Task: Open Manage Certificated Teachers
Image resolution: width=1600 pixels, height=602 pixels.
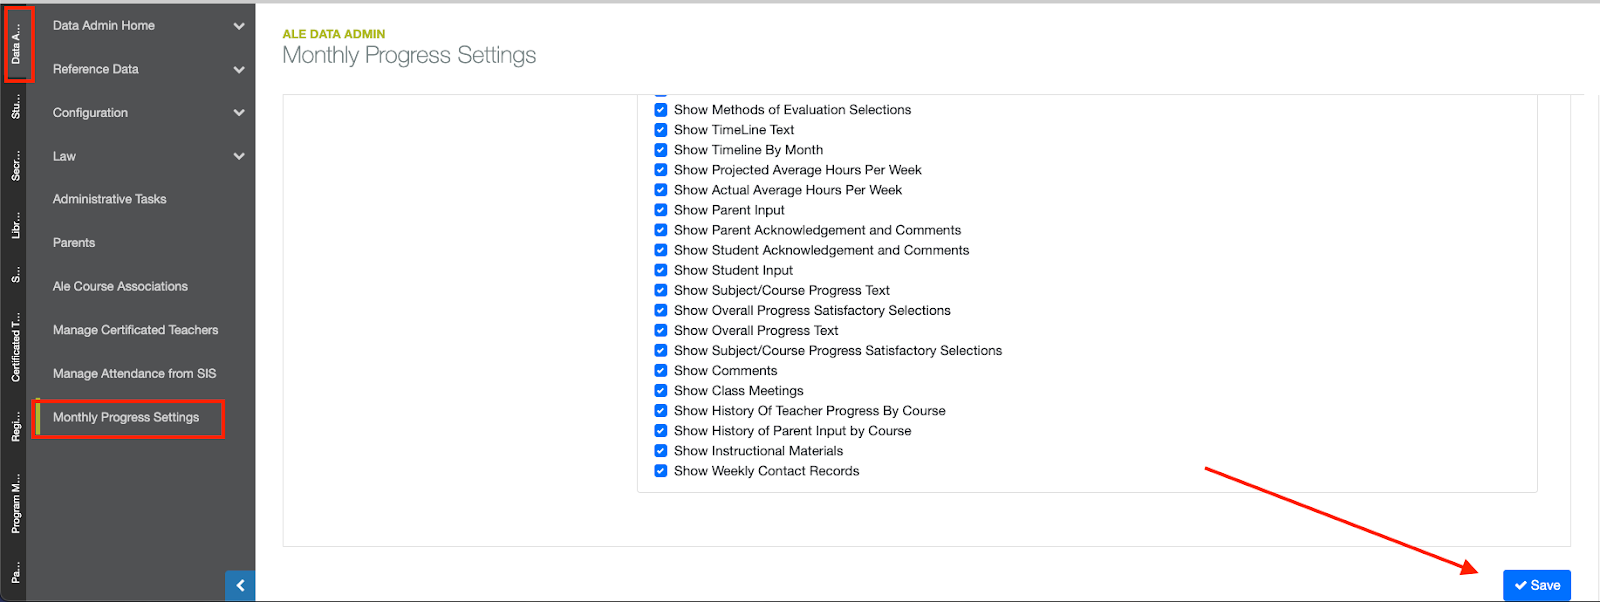Action: tap(135, 330)
